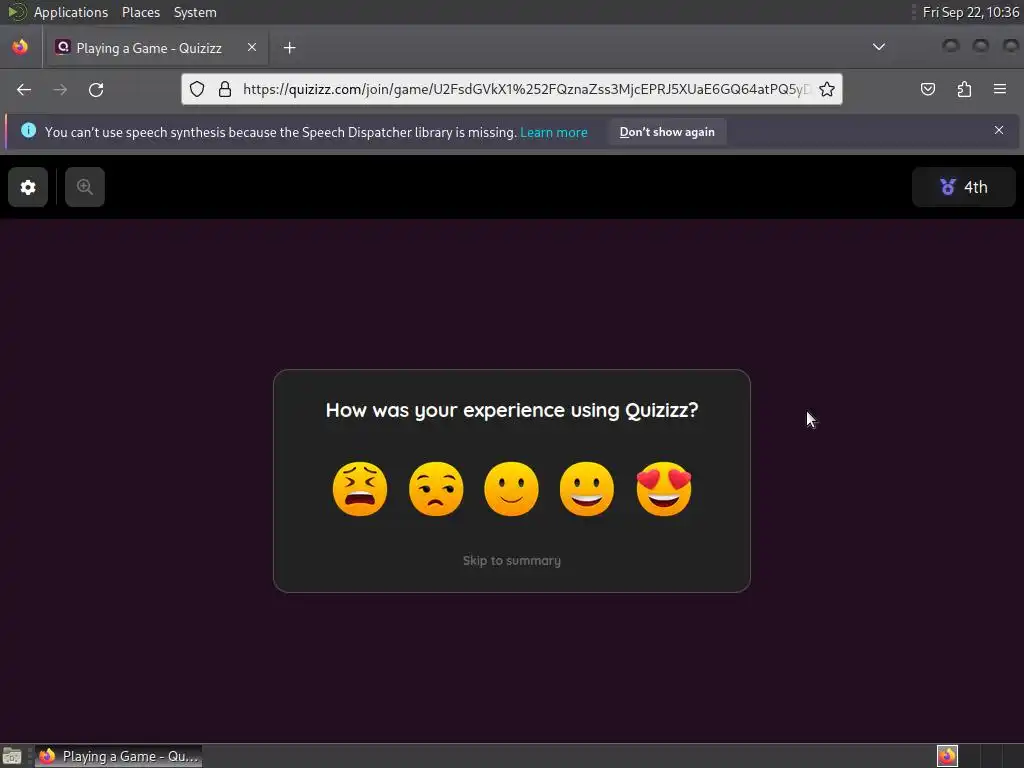Close the Playing a Game tab

[251, 48]
